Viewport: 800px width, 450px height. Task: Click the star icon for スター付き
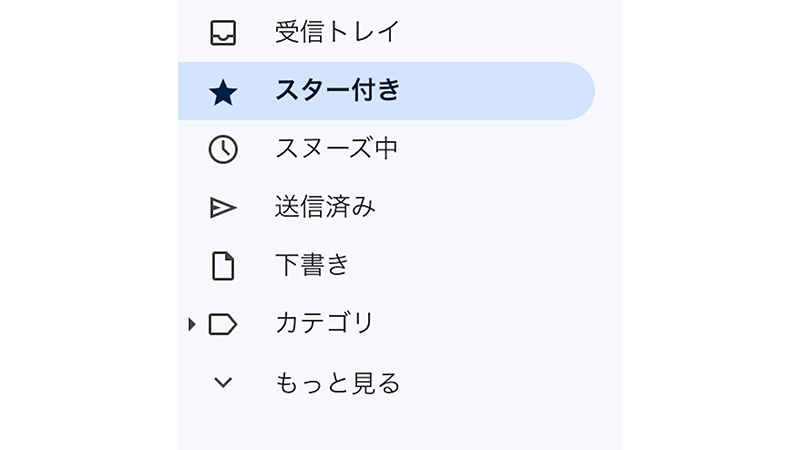coord(223,92)
